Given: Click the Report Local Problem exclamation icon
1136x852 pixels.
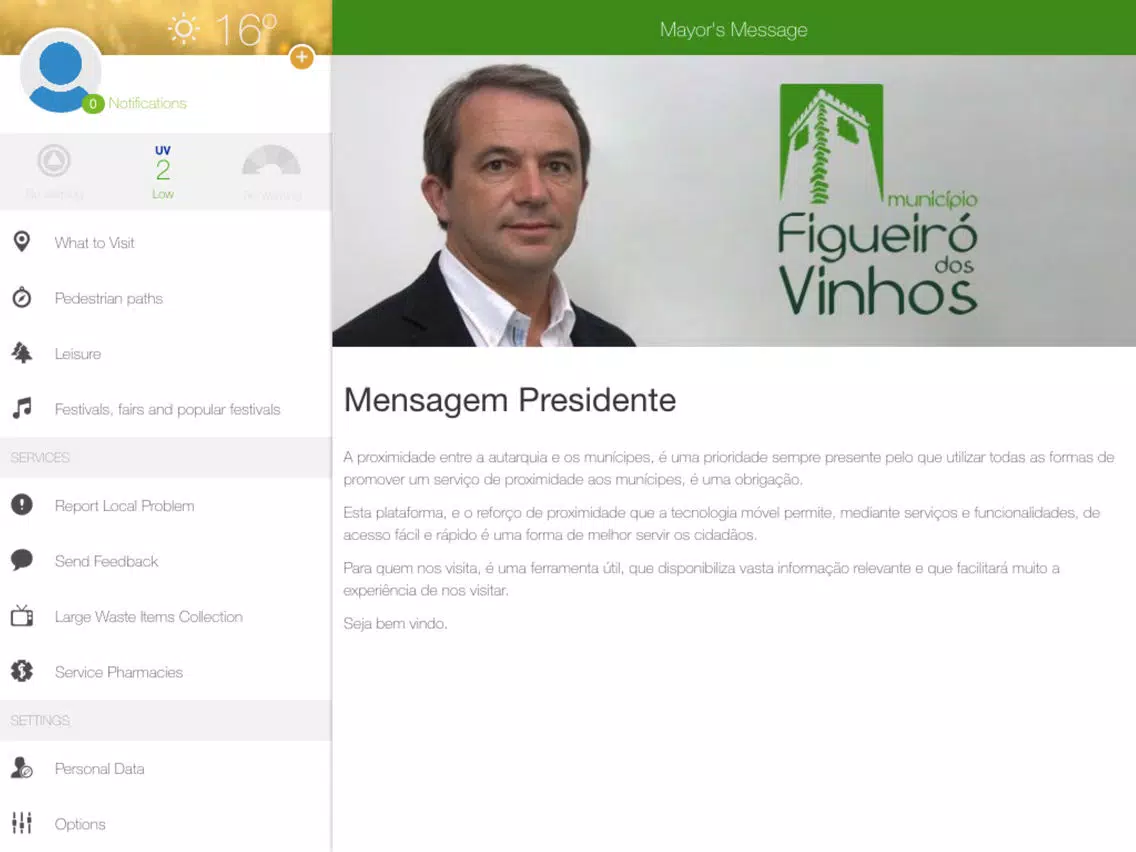Looking at the screenshot, I should tap(22, 504).
